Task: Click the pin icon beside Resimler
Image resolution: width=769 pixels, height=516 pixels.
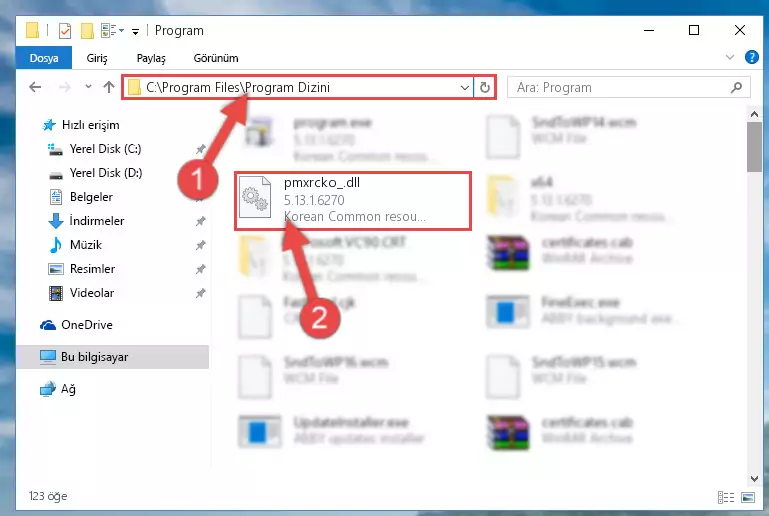Action: point(200,269)
